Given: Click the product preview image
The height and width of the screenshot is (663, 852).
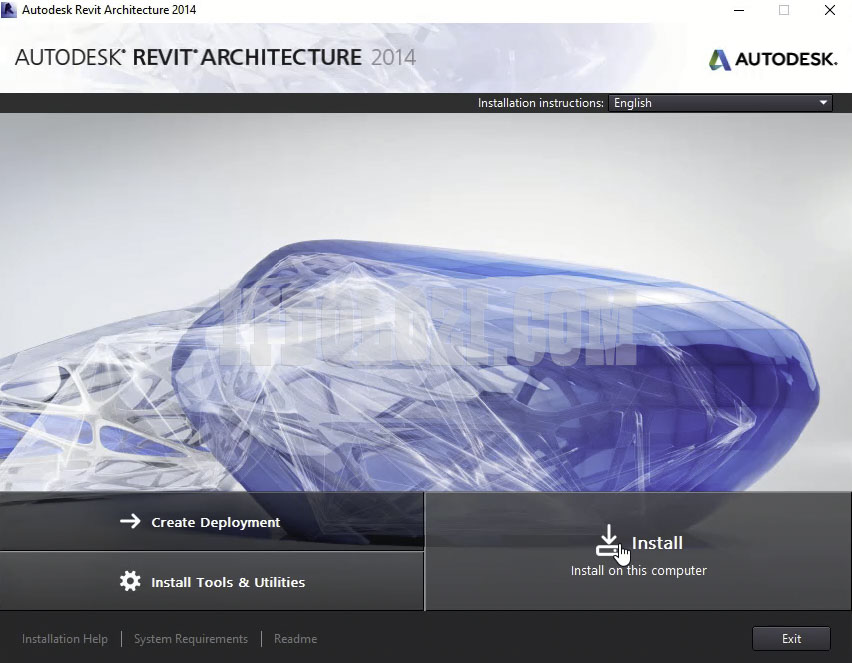Looking at the screenshot, I should (426, 300).
